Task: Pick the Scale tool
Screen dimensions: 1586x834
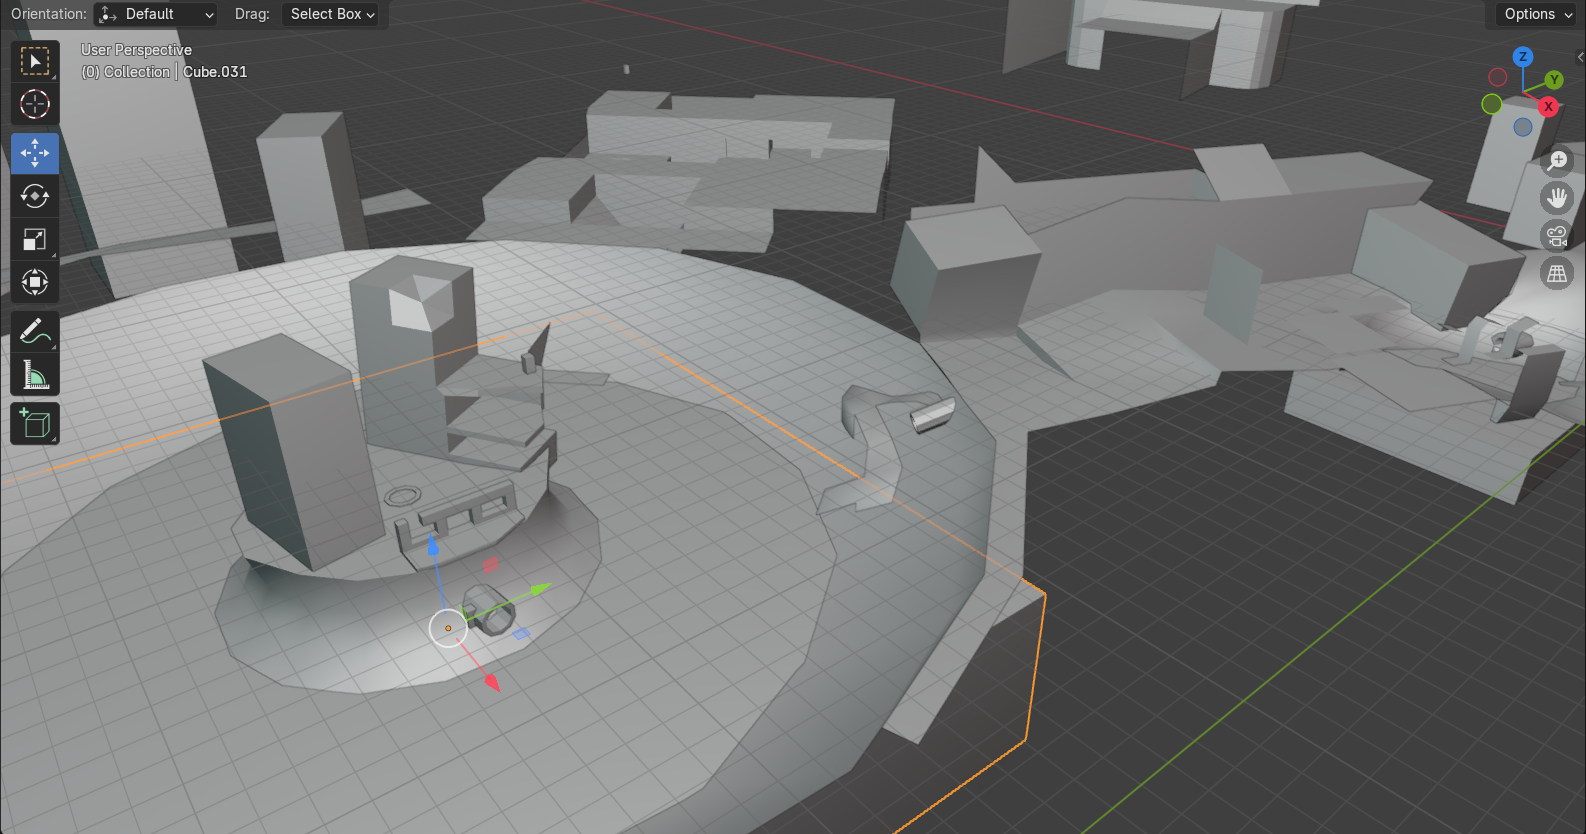Action: [x=35, y=239]
